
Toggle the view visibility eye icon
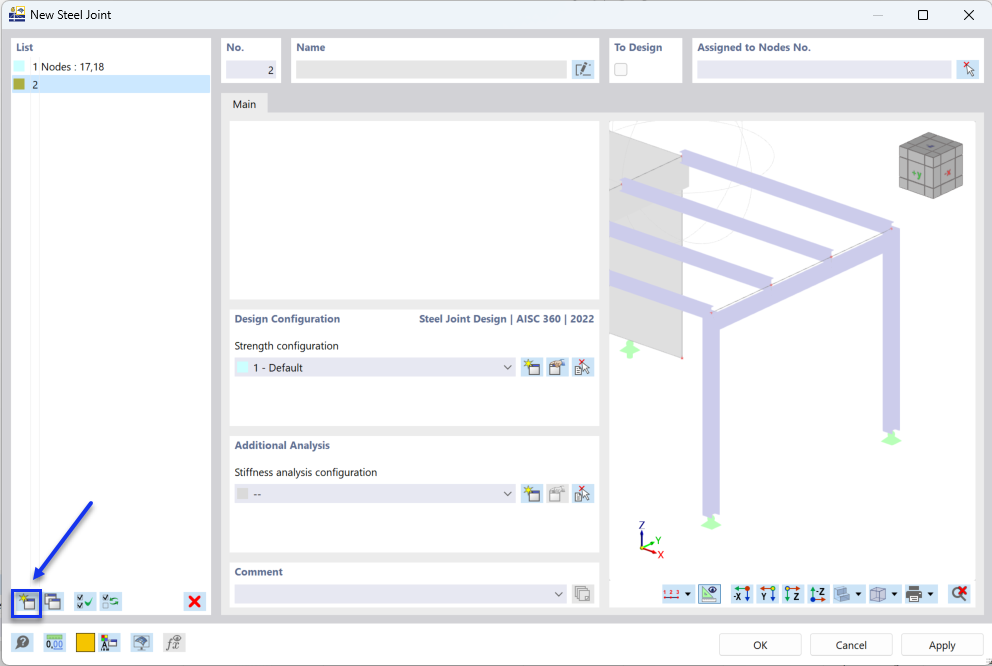click(x=709, y=594)
